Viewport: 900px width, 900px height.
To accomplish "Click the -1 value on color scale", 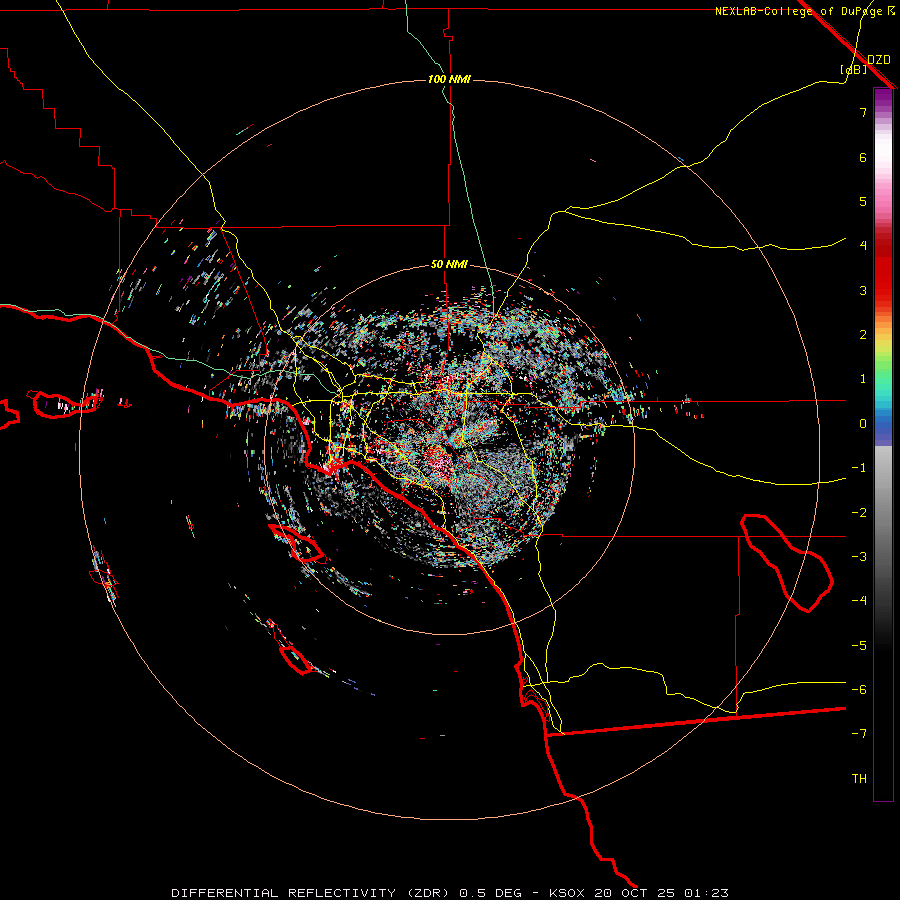I will tap(859, 467).
